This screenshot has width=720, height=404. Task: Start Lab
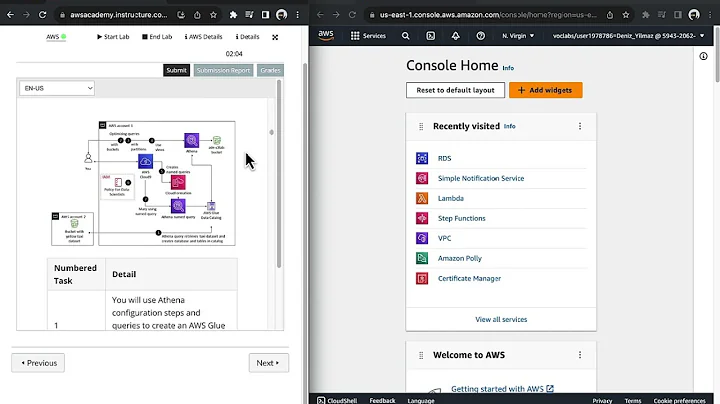(x=113, y=37)
